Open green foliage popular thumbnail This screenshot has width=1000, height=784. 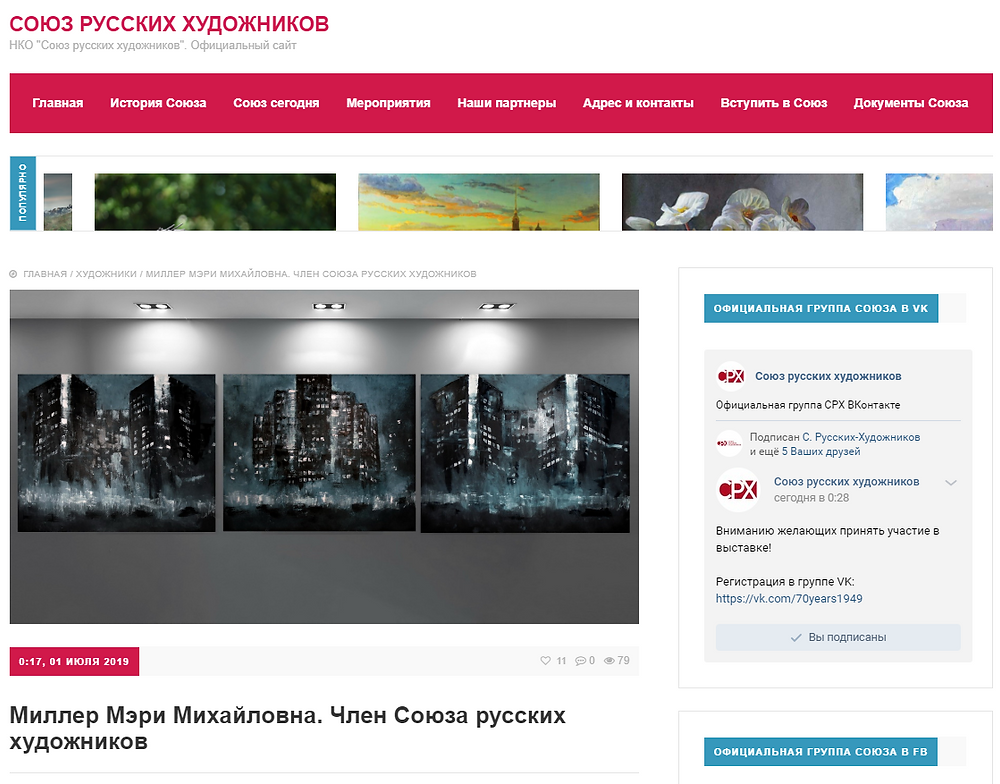pyautogui.click(x=215, y=202)
